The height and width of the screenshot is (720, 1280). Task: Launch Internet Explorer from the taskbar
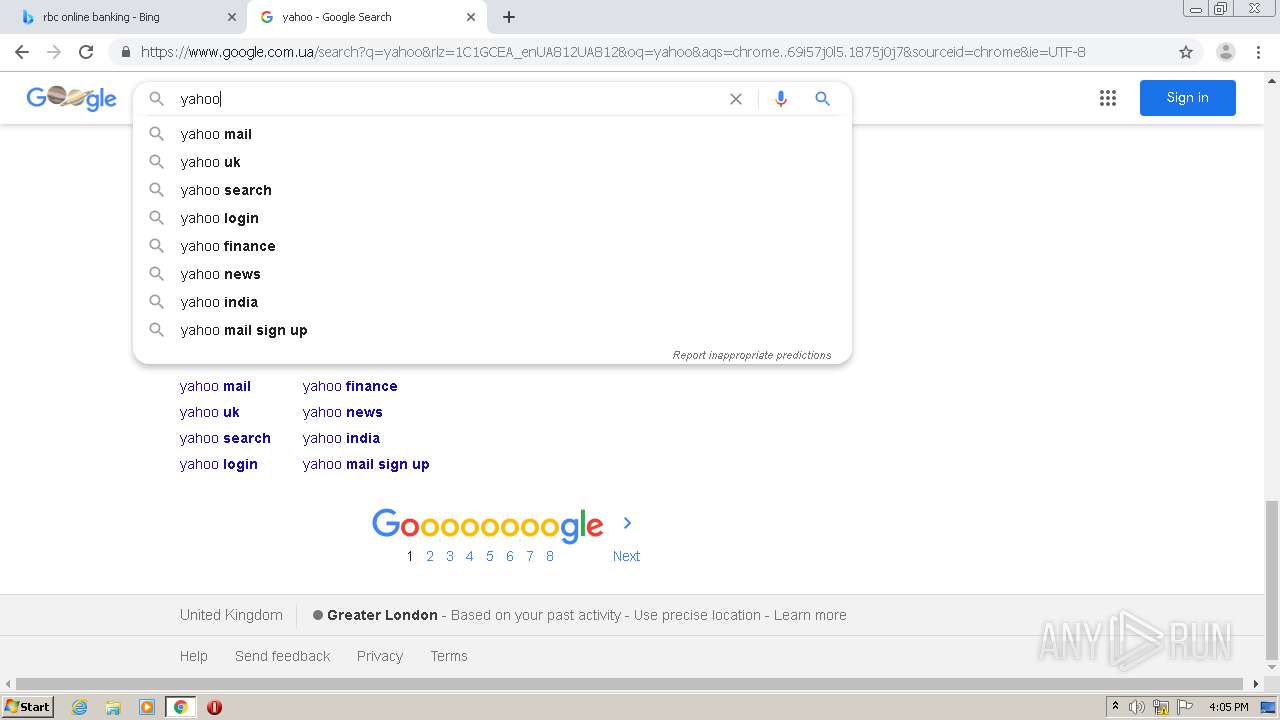click(79, 707)
